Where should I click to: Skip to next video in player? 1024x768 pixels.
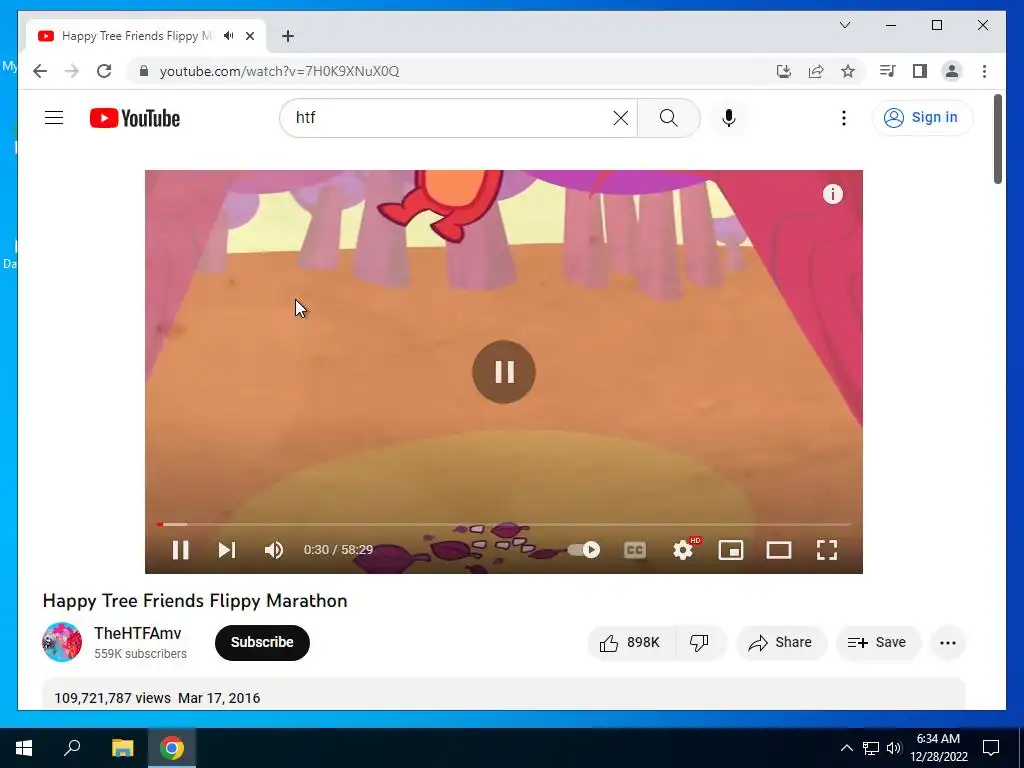tap(227, 550)
